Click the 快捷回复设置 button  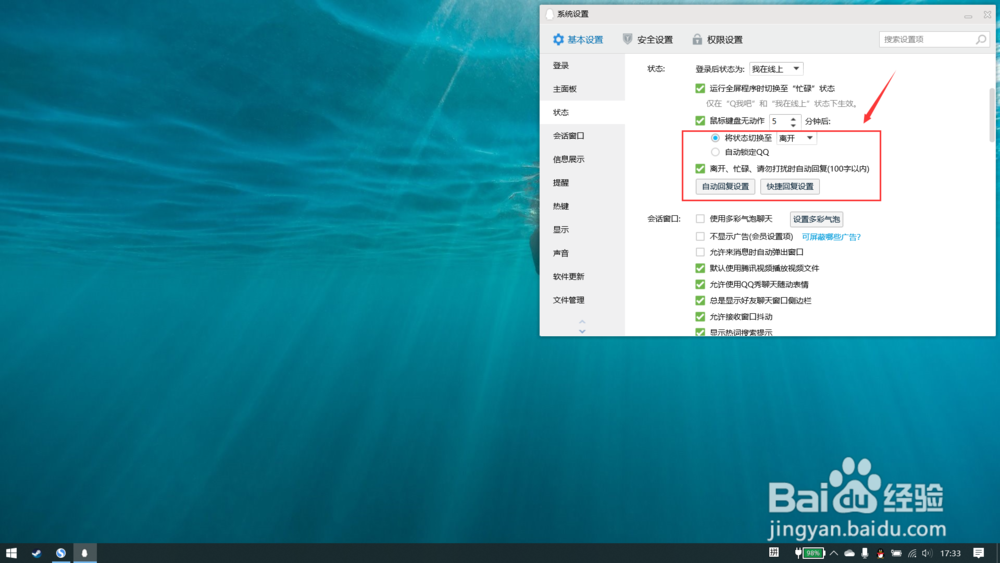[x=790, y=186]
